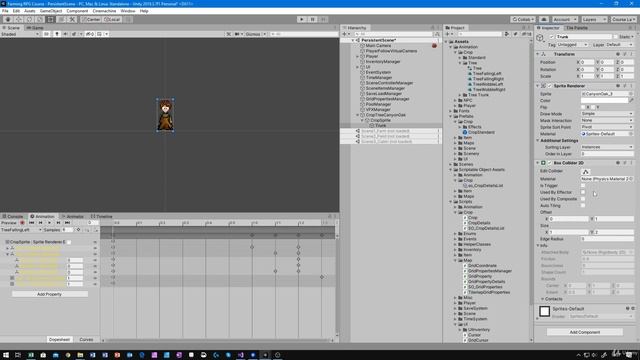The width and height of the screenshot is (640, 360).
Task: Collapse the Transform component foldout
Action: (x=538, y=54)
